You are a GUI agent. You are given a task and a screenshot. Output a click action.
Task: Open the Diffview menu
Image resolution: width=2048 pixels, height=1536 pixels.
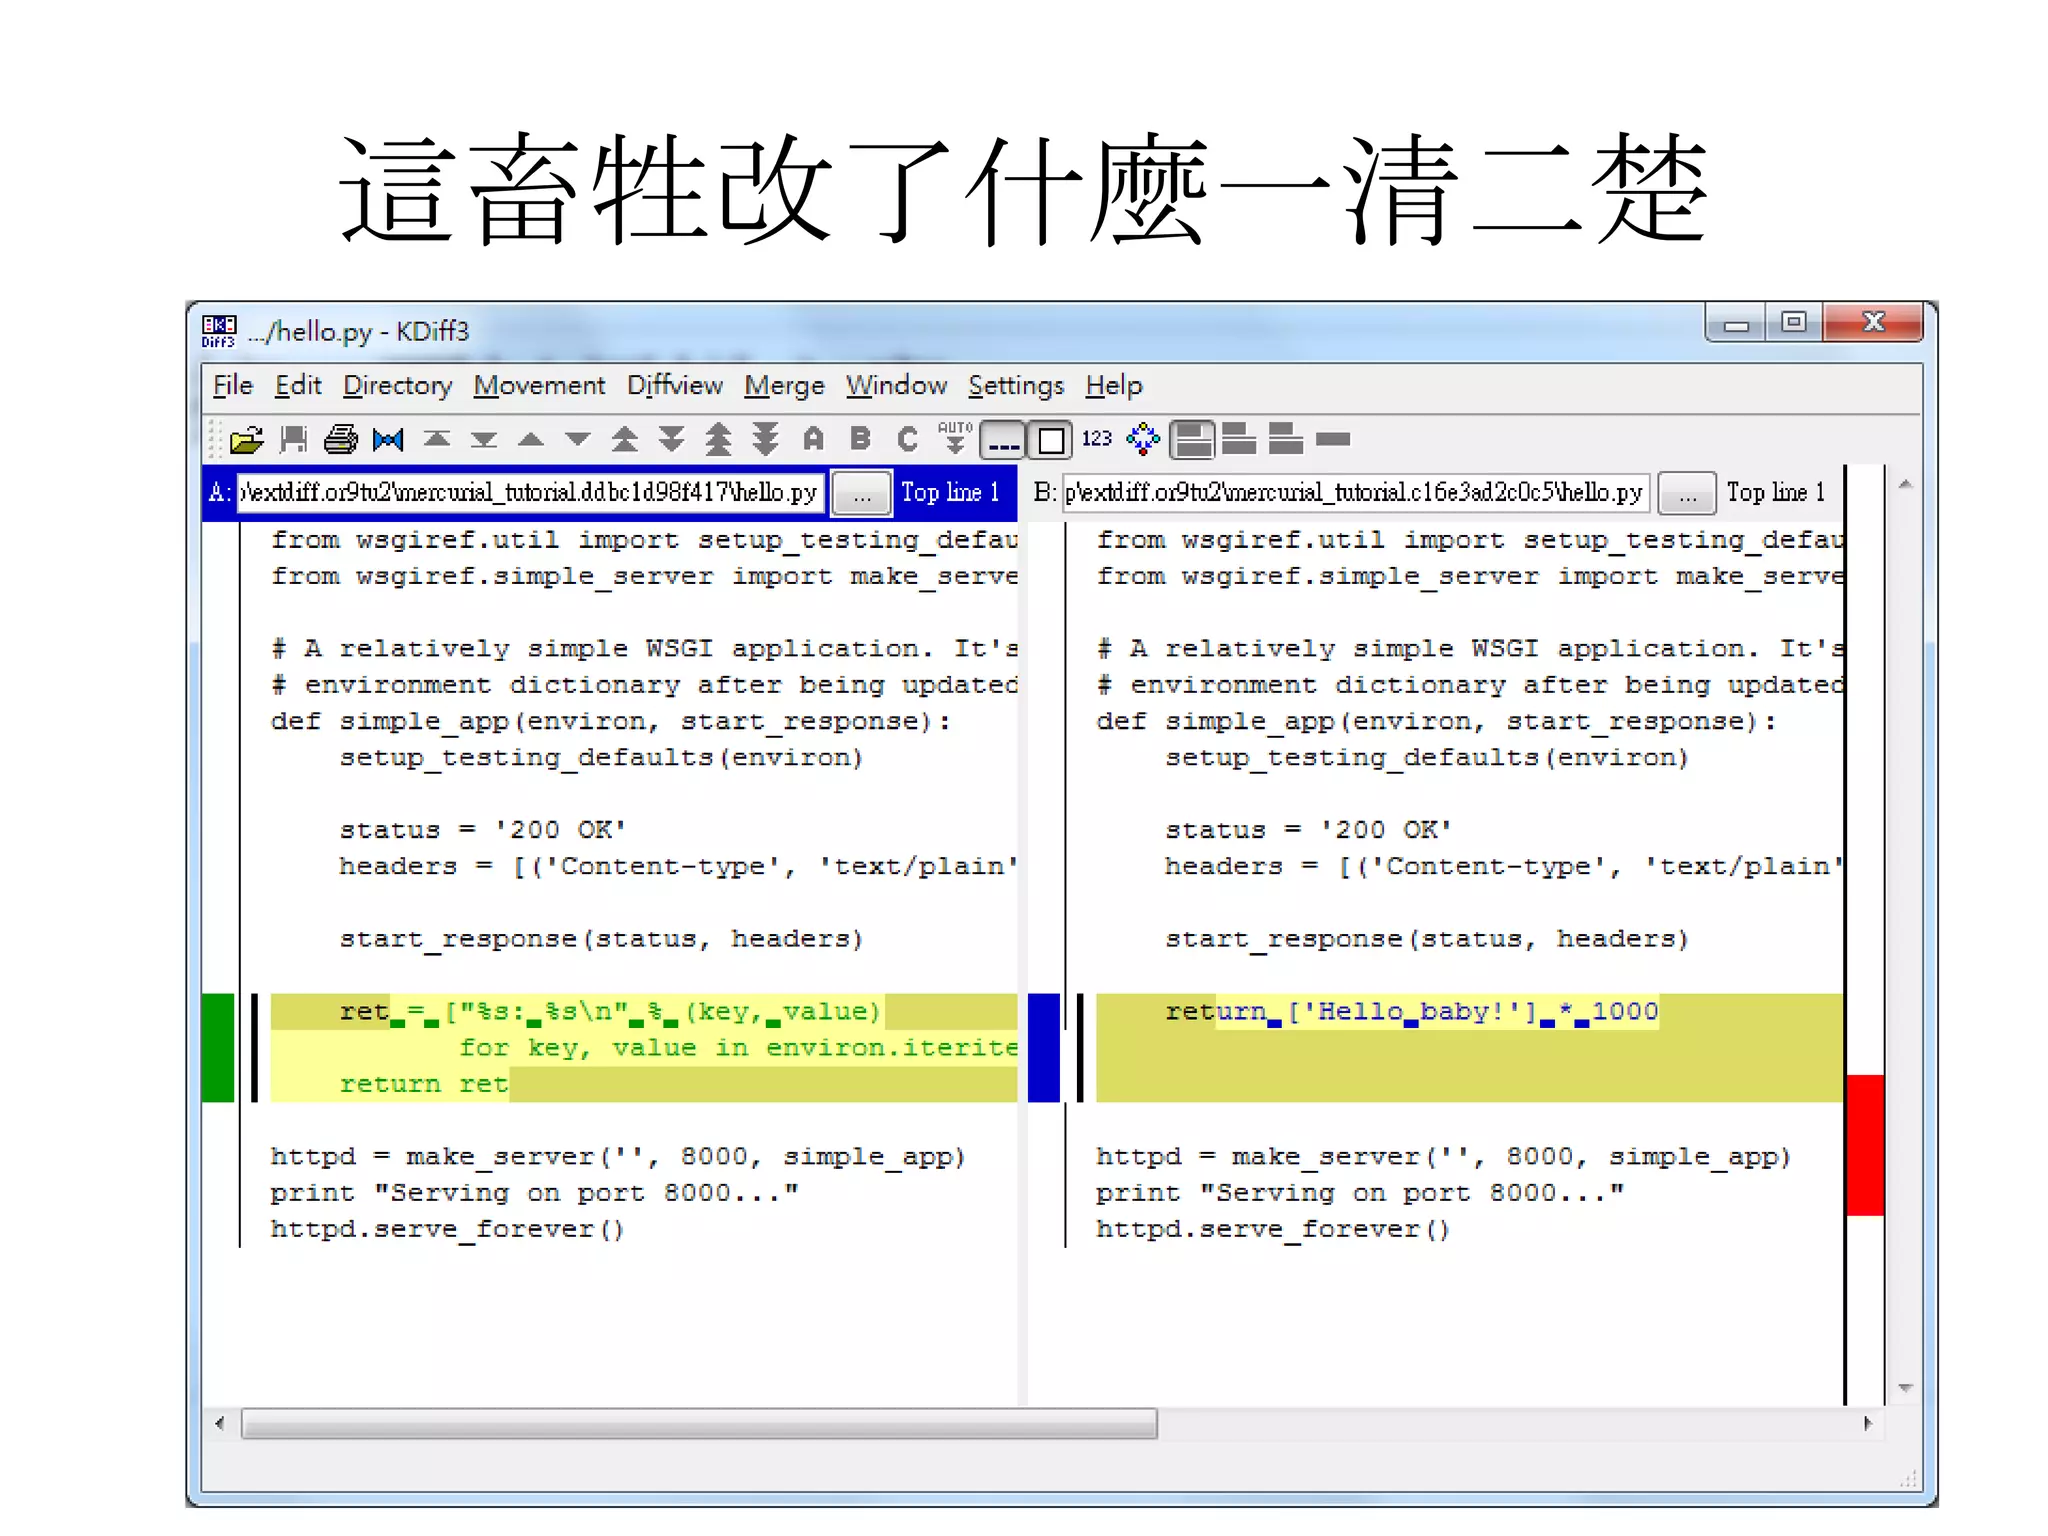674,386
